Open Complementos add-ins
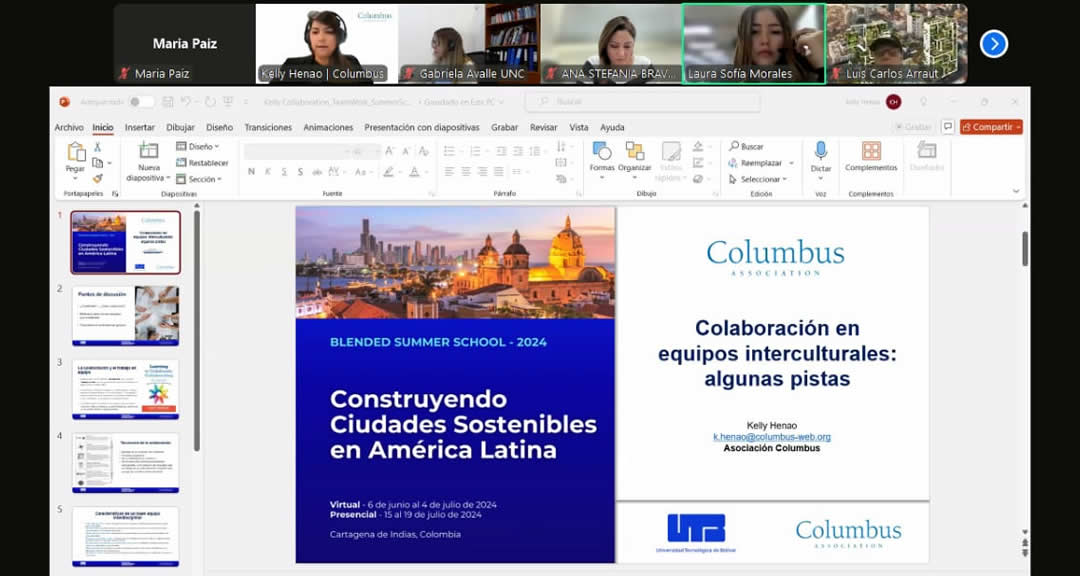Screen dimensions: 1080x576 871,156
